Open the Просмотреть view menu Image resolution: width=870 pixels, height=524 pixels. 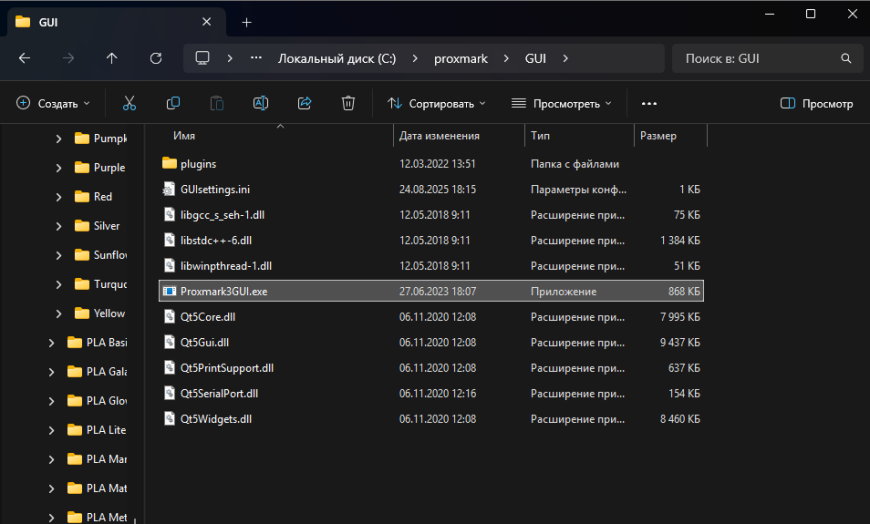point(562,103)
